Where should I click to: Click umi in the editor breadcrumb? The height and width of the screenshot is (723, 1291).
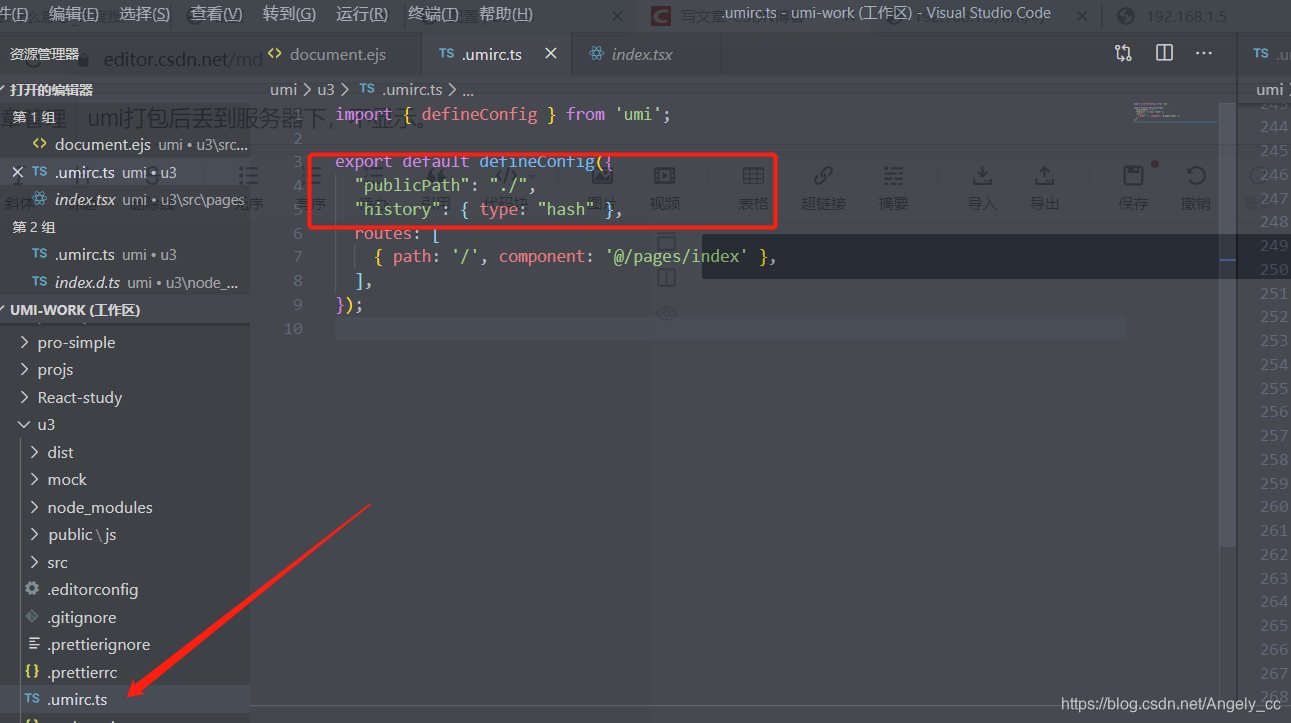pyautogui.click(x=283, y=89)
